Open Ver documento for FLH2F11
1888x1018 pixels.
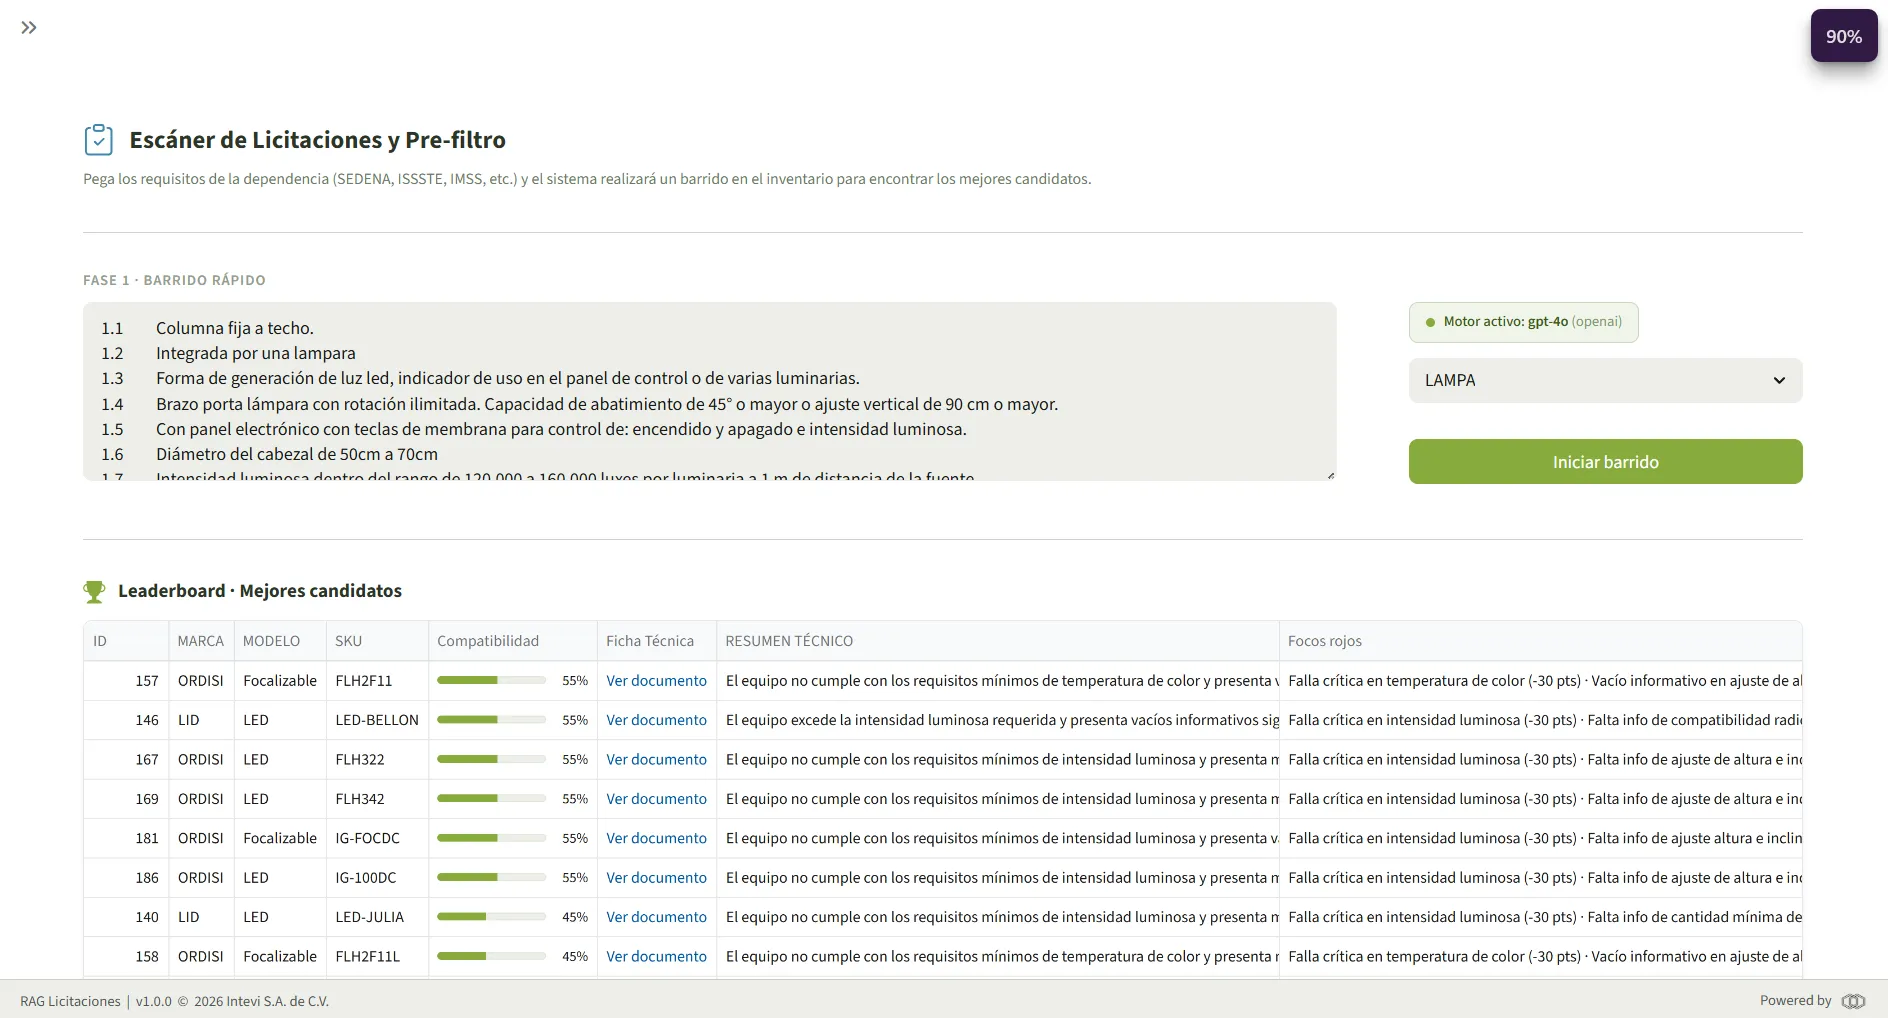[656, 680]
